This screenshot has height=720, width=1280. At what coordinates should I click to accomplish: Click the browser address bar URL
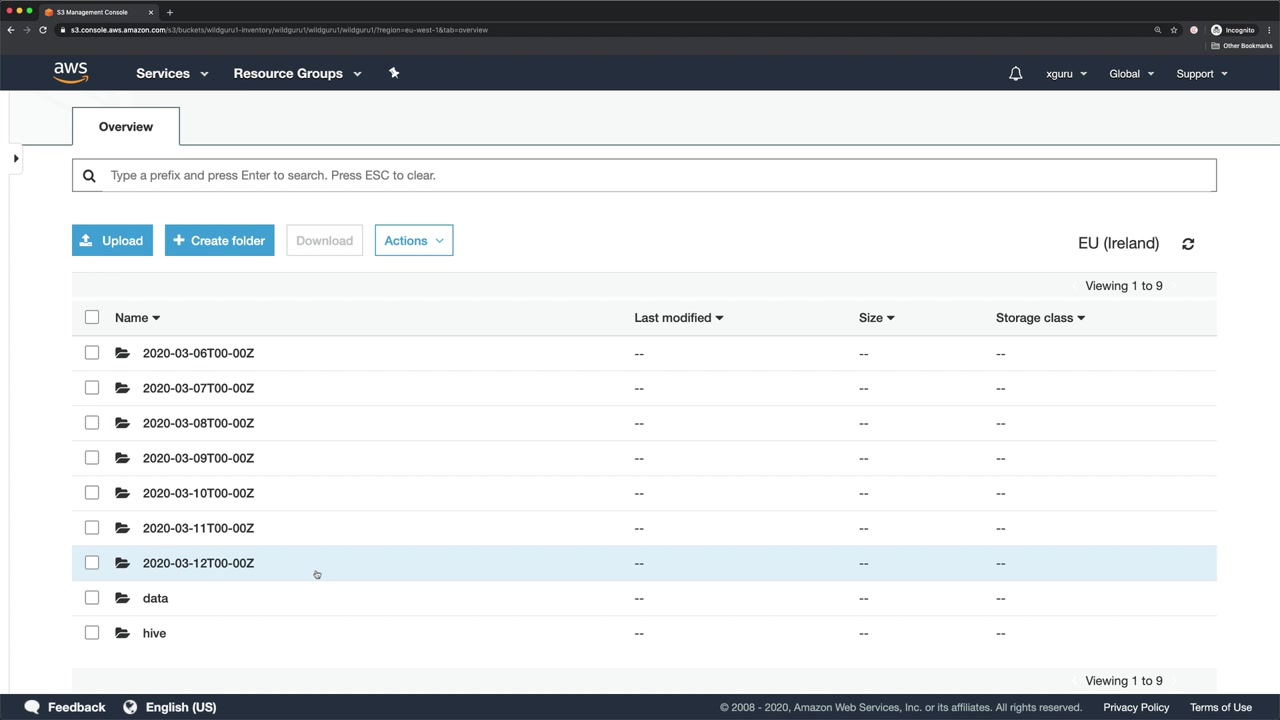(279, 30)
